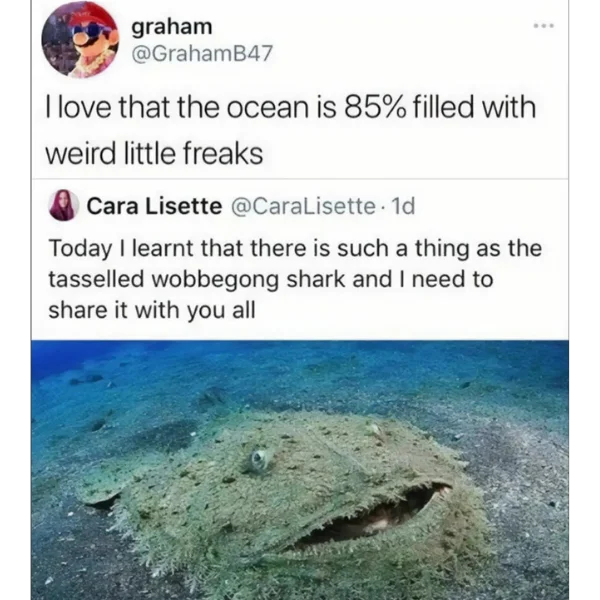Click the 1d timestamp on quoted tweet
Screen dimensions: 600x600
(x=403, y=206)
